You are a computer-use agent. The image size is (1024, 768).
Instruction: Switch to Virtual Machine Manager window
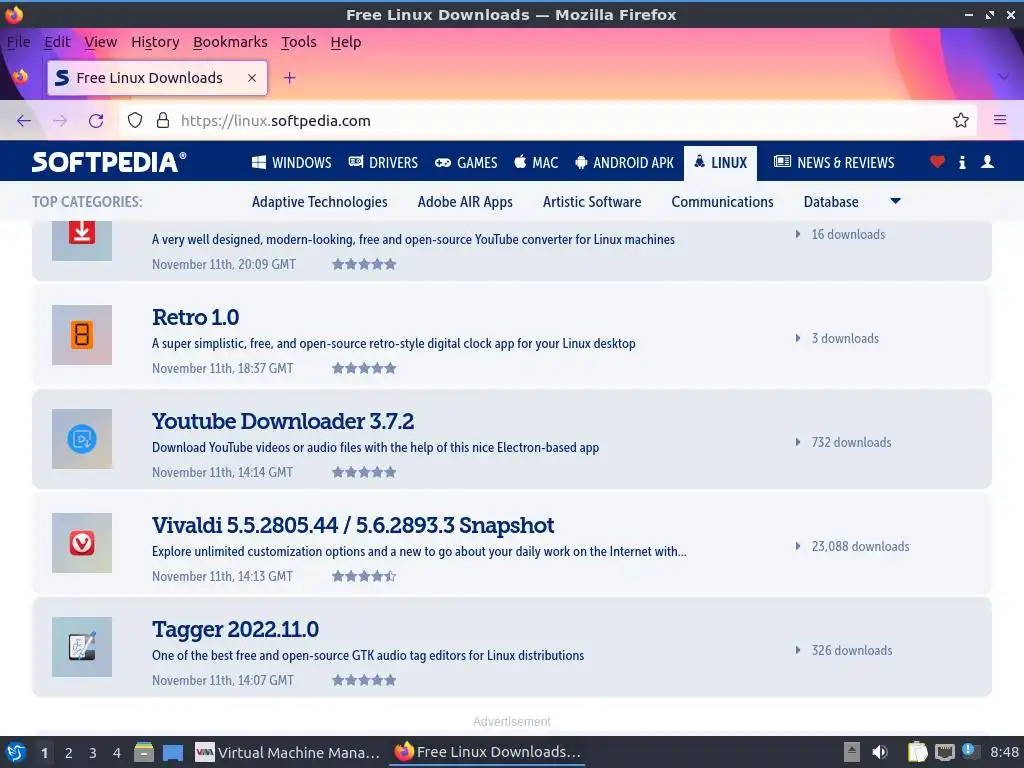pos(287,752)
